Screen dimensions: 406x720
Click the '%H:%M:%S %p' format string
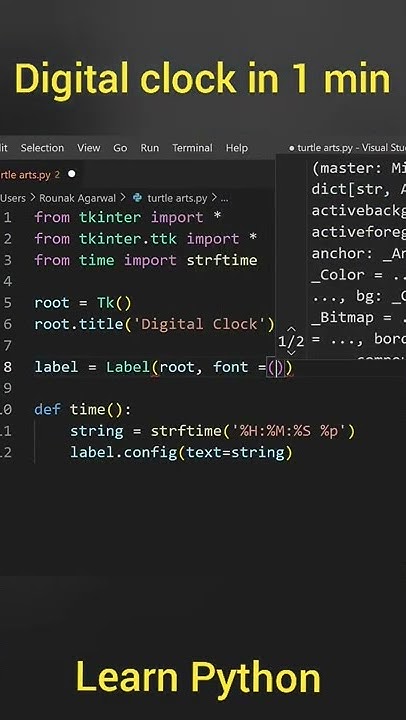289,431
